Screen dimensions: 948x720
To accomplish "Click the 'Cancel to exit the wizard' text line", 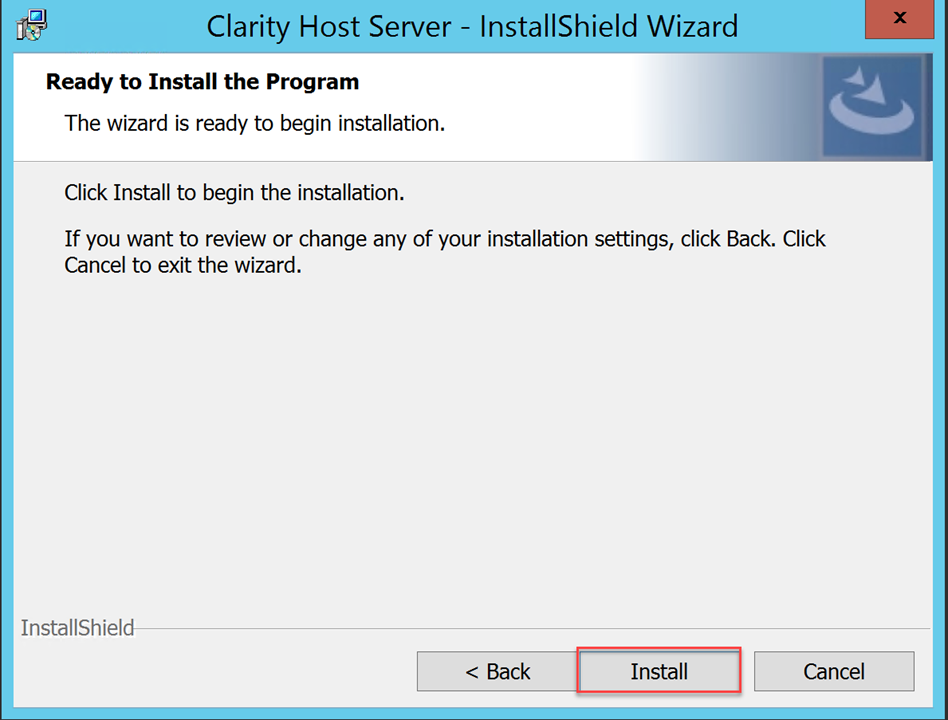I will click(182, 267).
